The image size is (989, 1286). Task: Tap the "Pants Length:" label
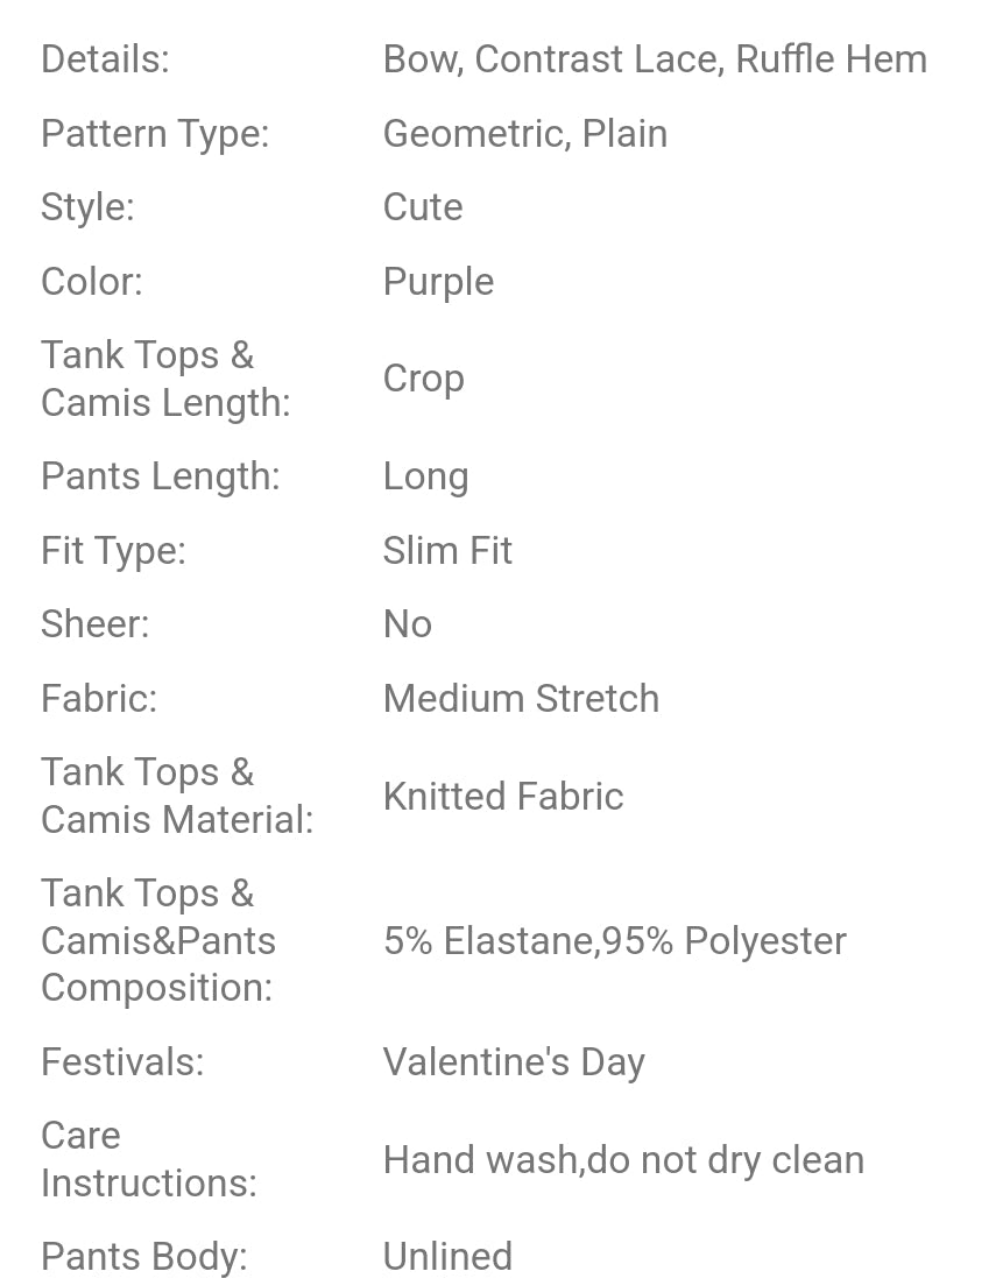[x=160, y=476]
